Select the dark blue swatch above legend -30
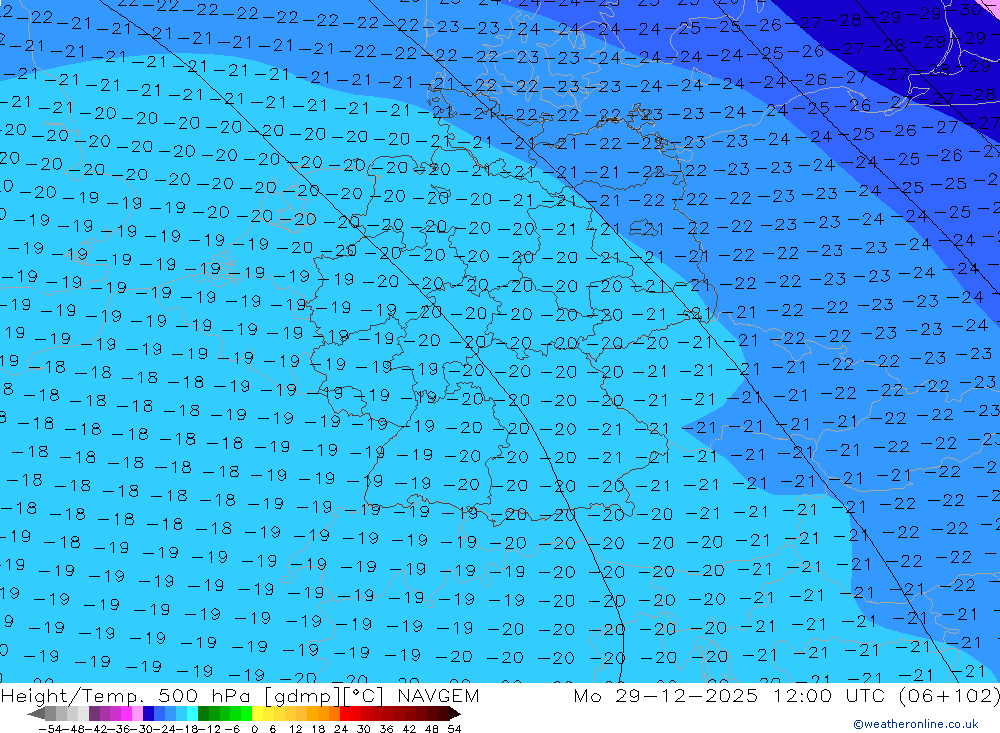This screenshot has height=733, width=1000. tap(148, 714)
